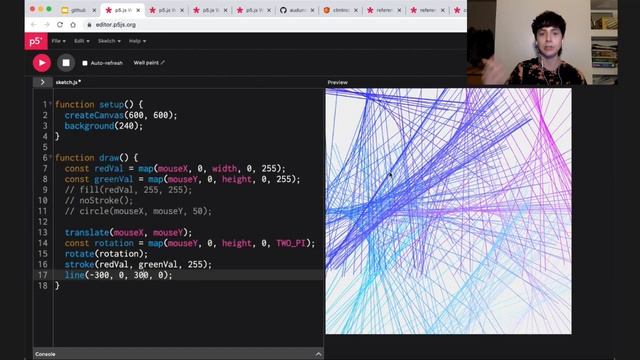The width and height of the screenshot is (640, 360).
Task: Click line number 18 in the gutter
Action: (42, 285)
